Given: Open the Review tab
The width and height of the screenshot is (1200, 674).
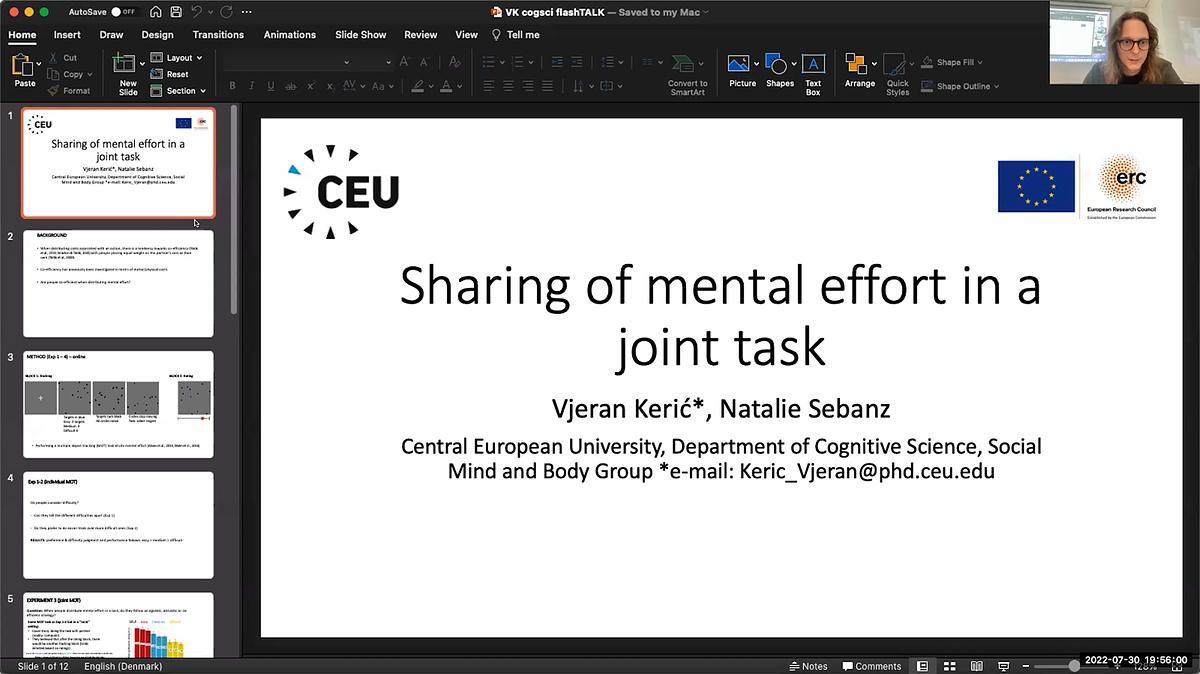Looking at the screenshot, I should click(420, 34).
